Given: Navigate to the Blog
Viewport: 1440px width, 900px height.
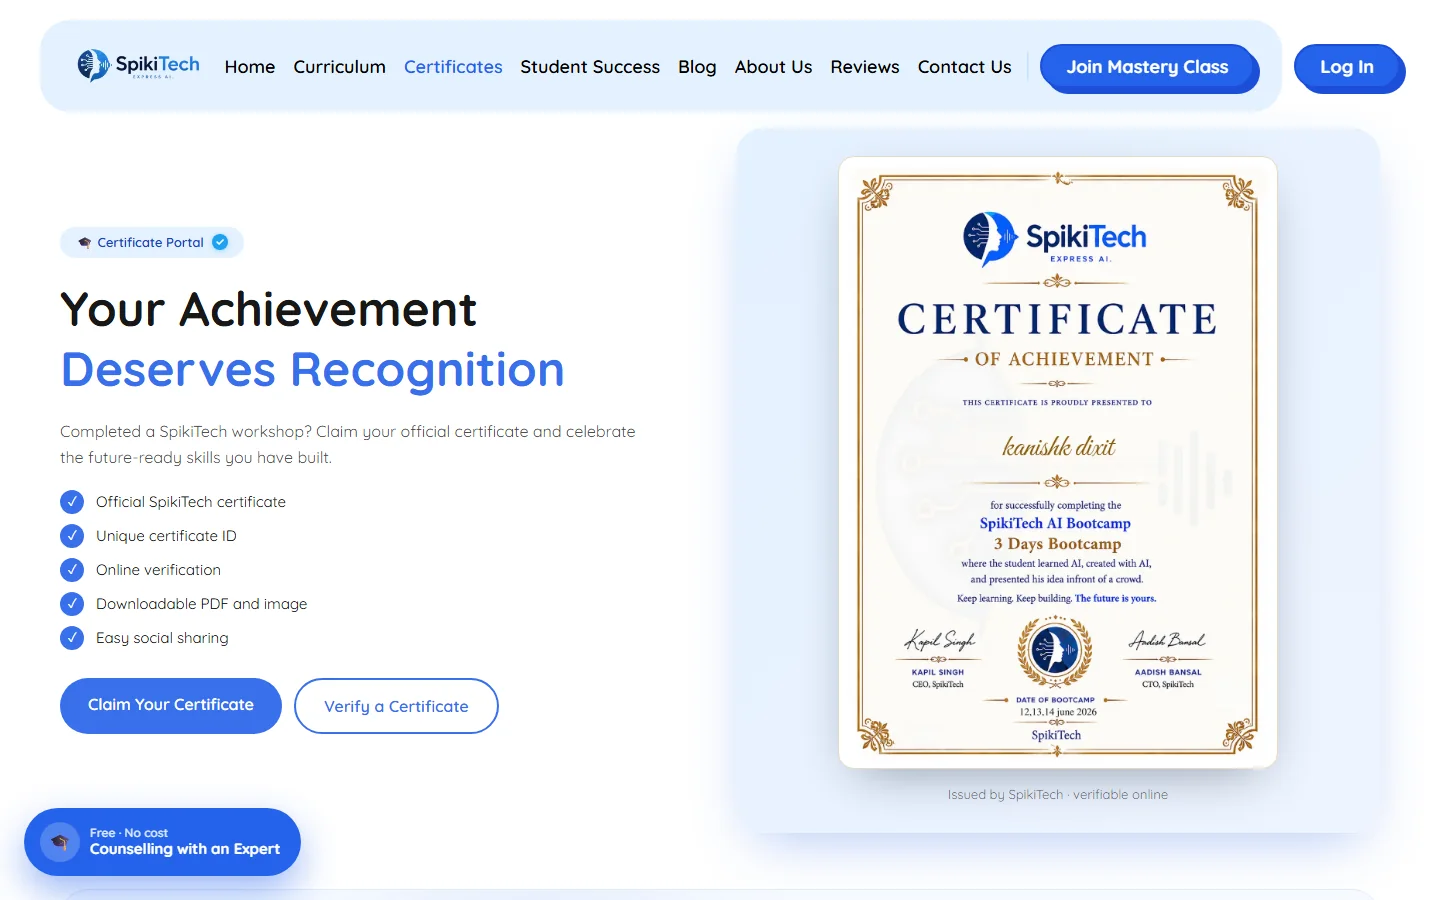Looking at the screenshot, I should [x=697, y=67].
